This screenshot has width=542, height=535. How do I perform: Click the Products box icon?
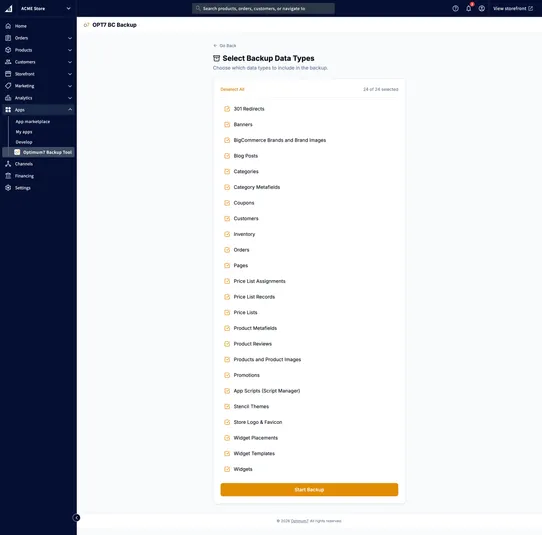[8, 50]
